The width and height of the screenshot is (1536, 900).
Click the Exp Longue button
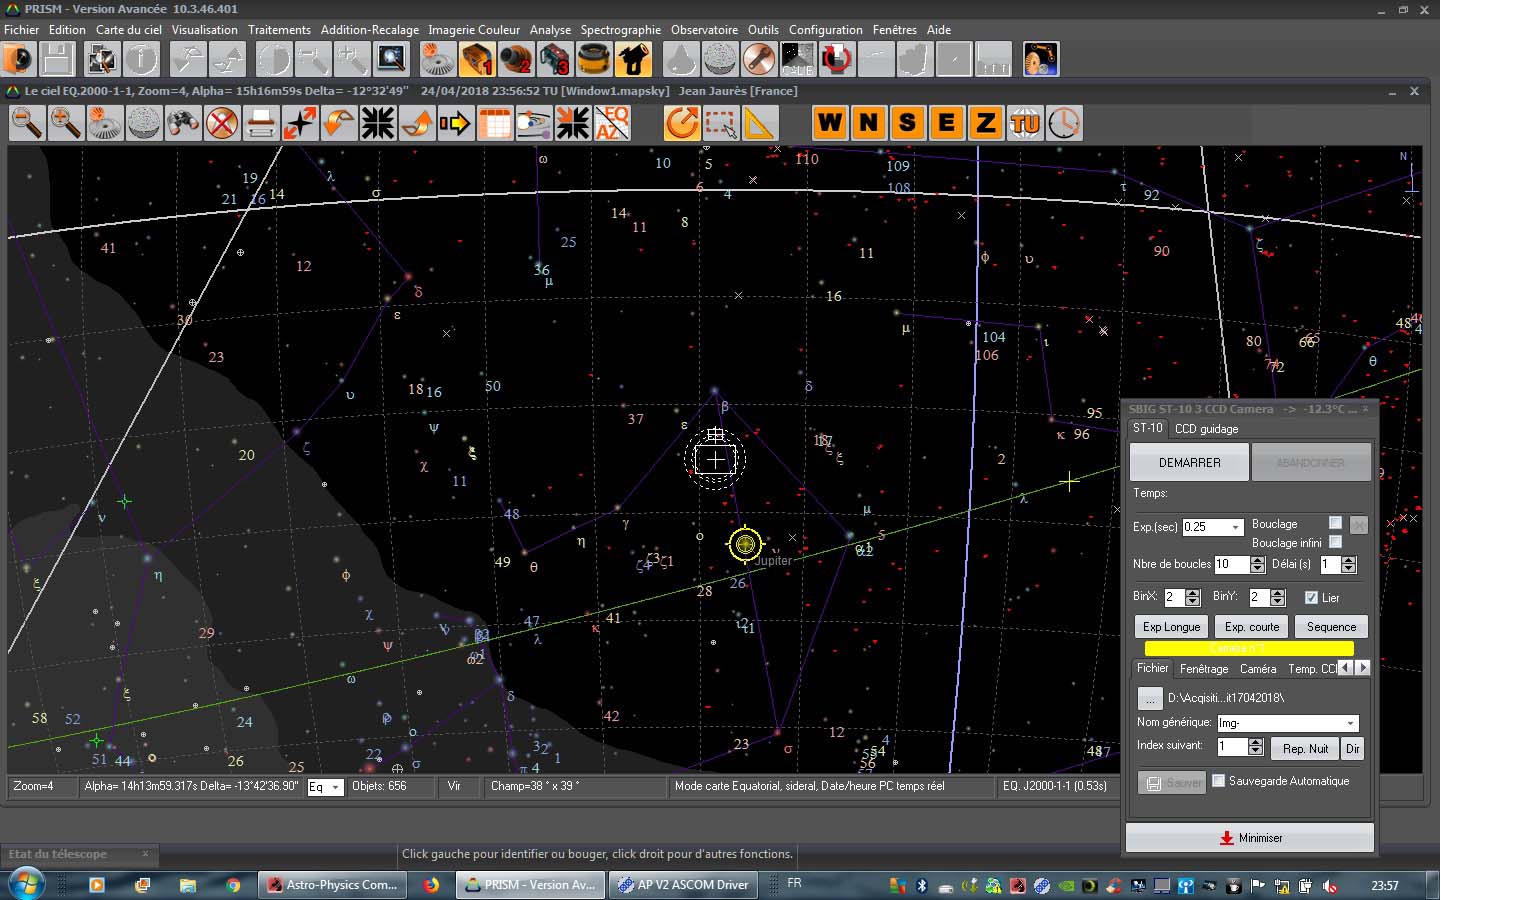click(1171, 627)
